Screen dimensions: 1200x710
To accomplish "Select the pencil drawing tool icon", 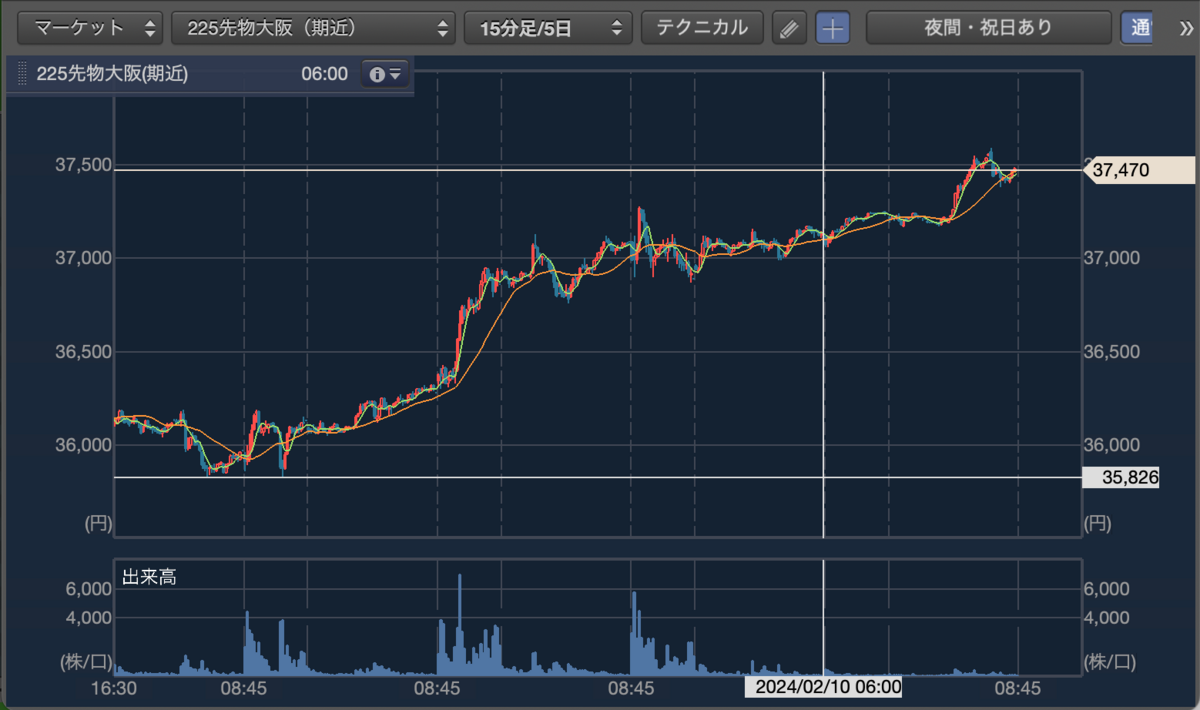I will [789, 28].
